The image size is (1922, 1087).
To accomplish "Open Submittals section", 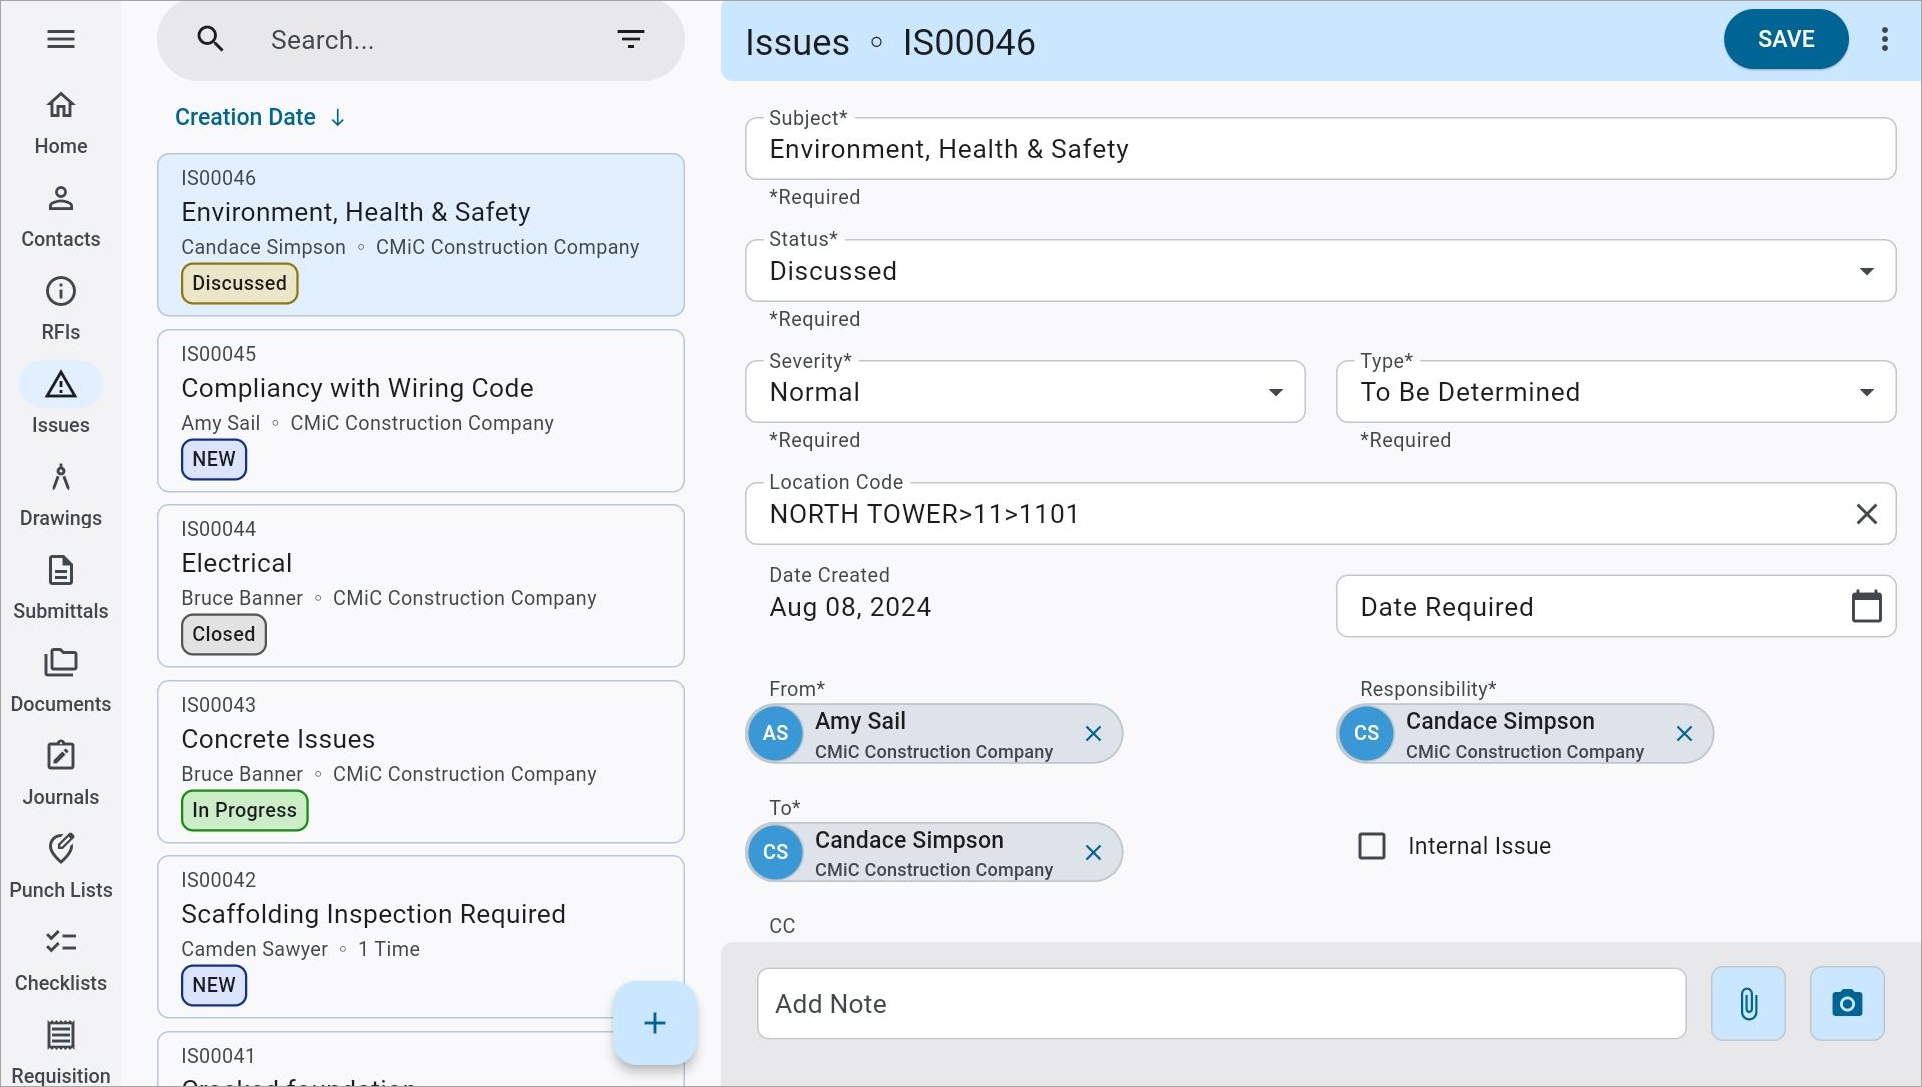I will [61, 588].
